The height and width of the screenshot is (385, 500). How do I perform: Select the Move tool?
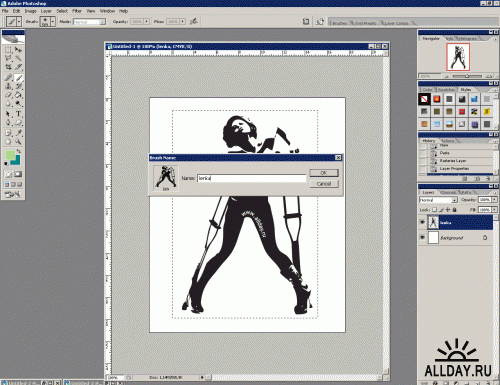tap(18, 50)
